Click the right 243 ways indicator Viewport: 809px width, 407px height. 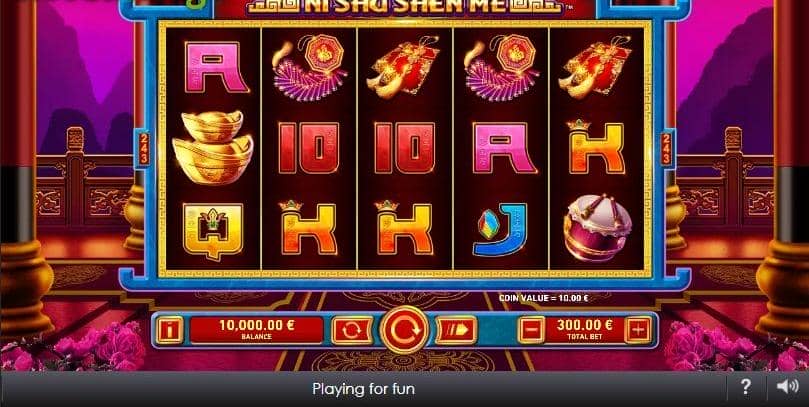[667, 149]
